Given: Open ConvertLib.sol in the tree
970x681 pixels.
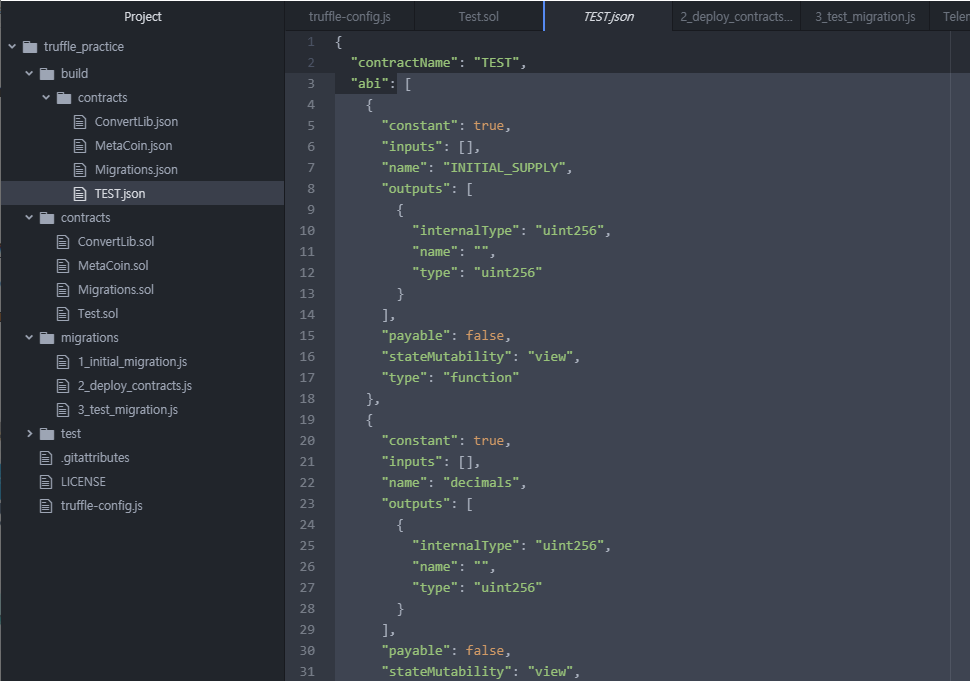Looking at the screenshot, I should coord(116,242).
